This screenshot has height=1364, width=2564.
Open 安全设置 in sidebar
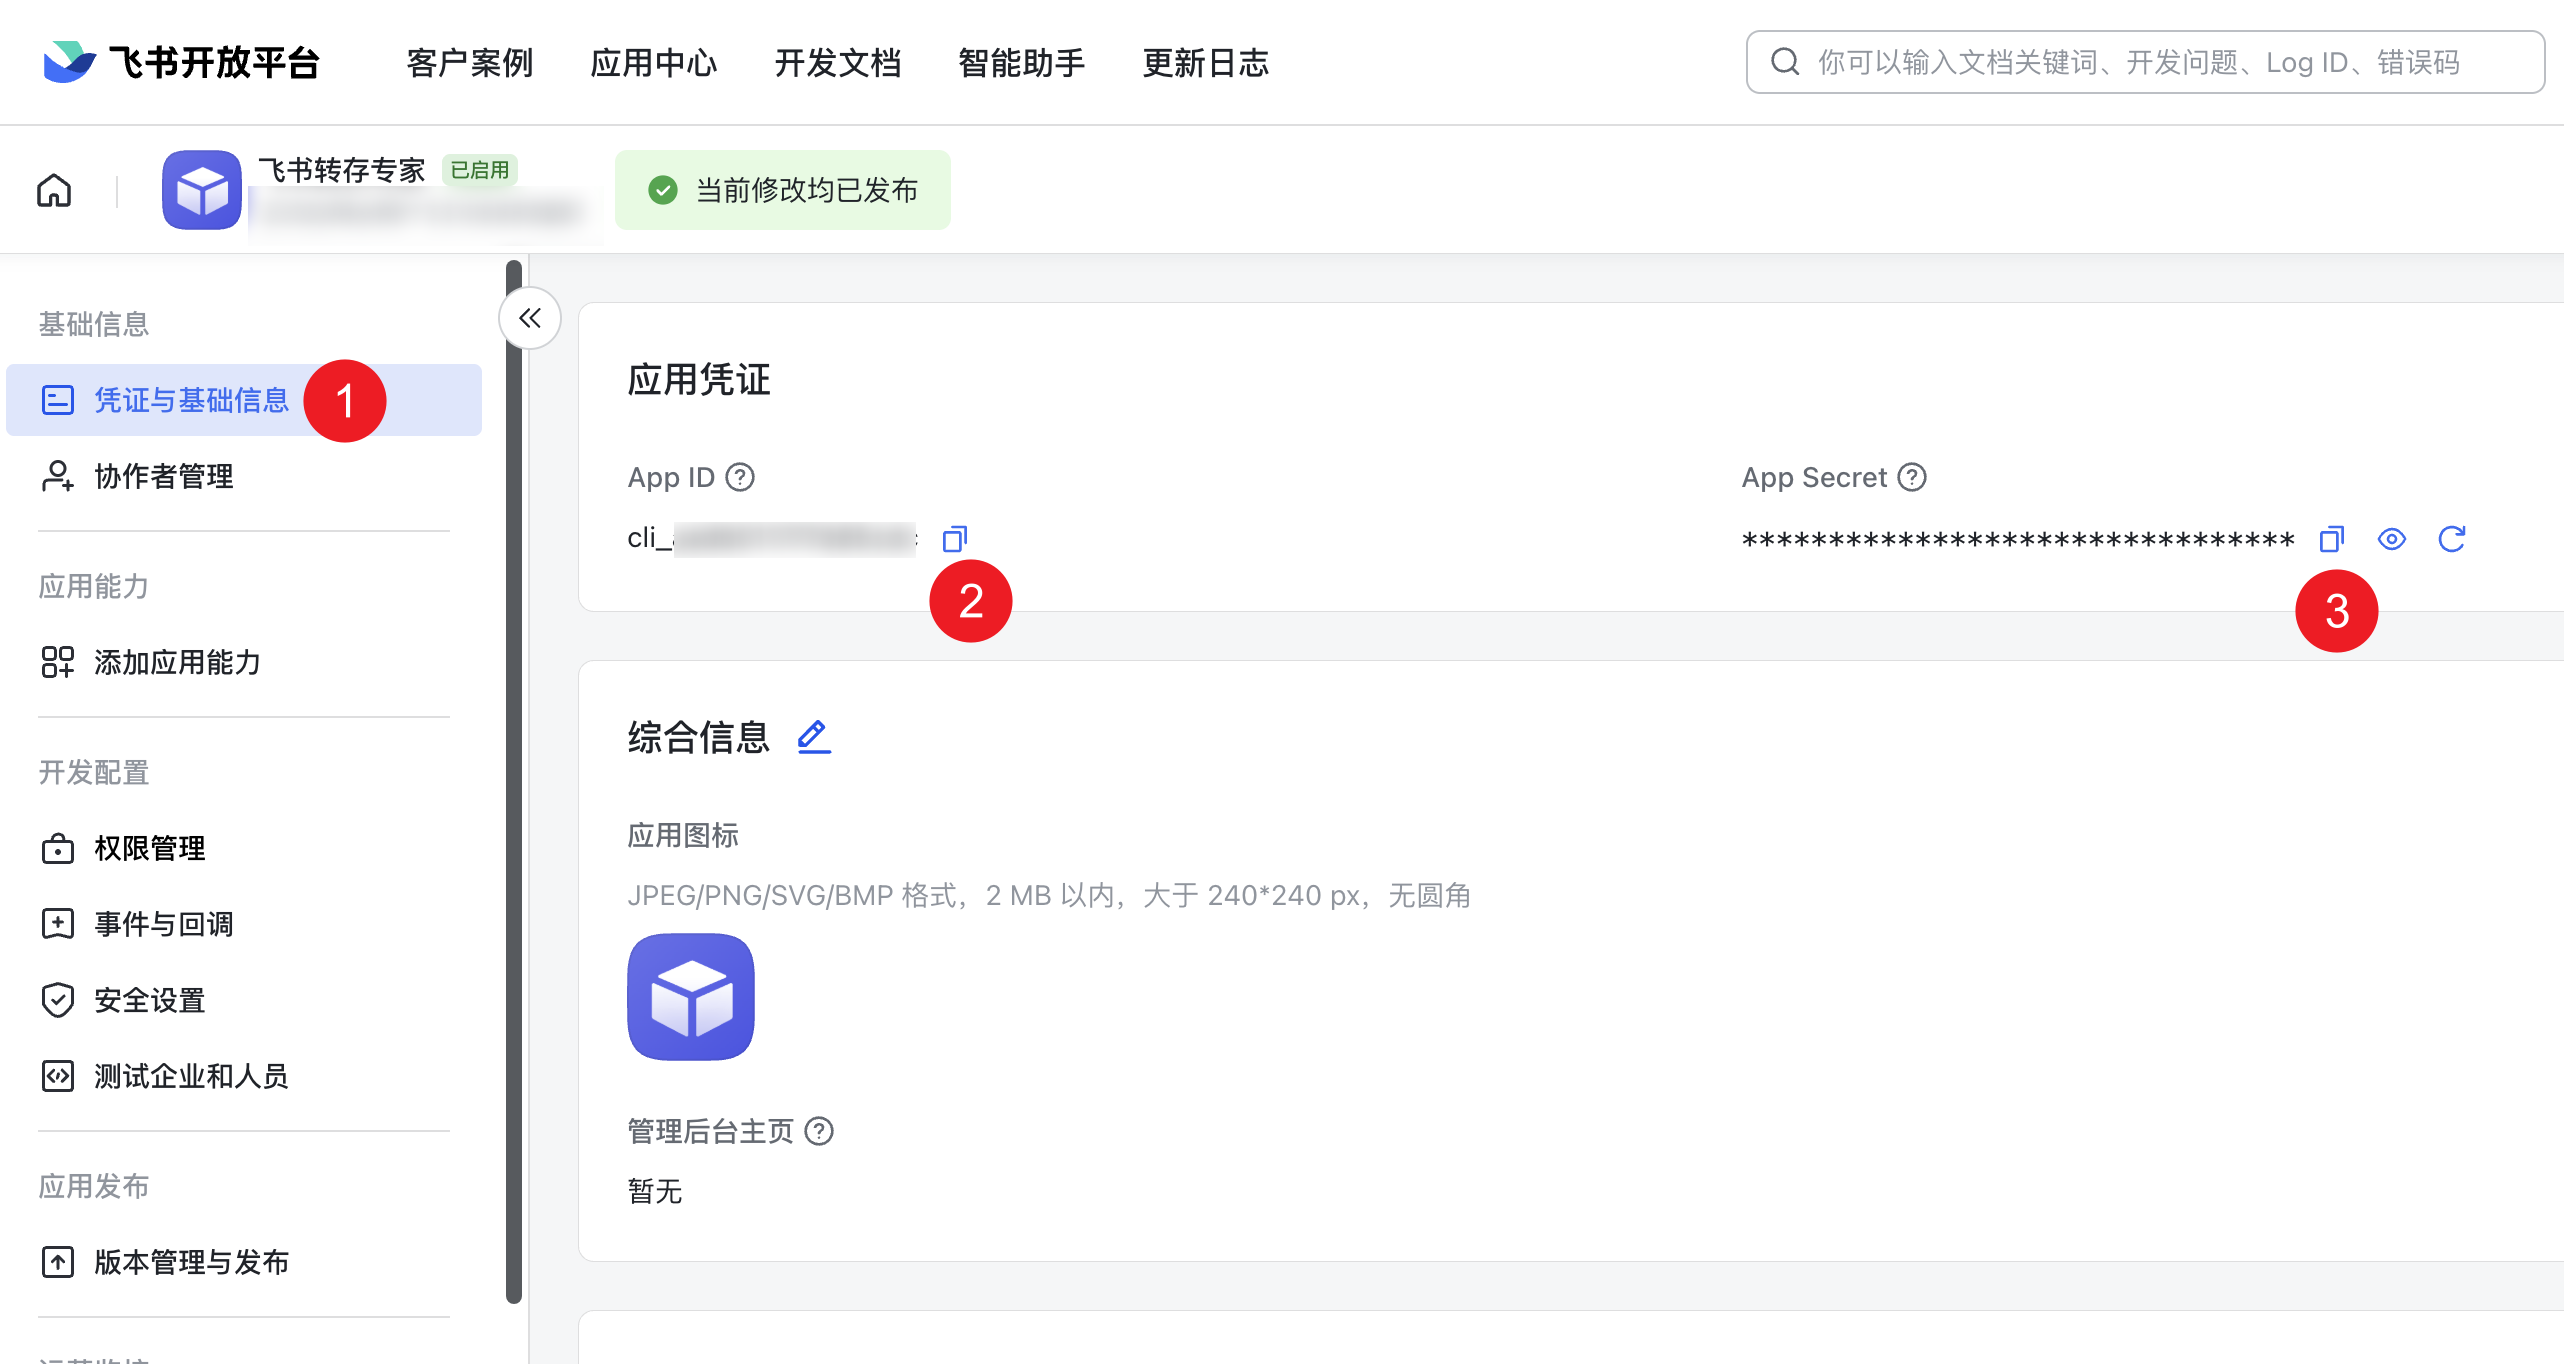click(x=244, y=1000)
